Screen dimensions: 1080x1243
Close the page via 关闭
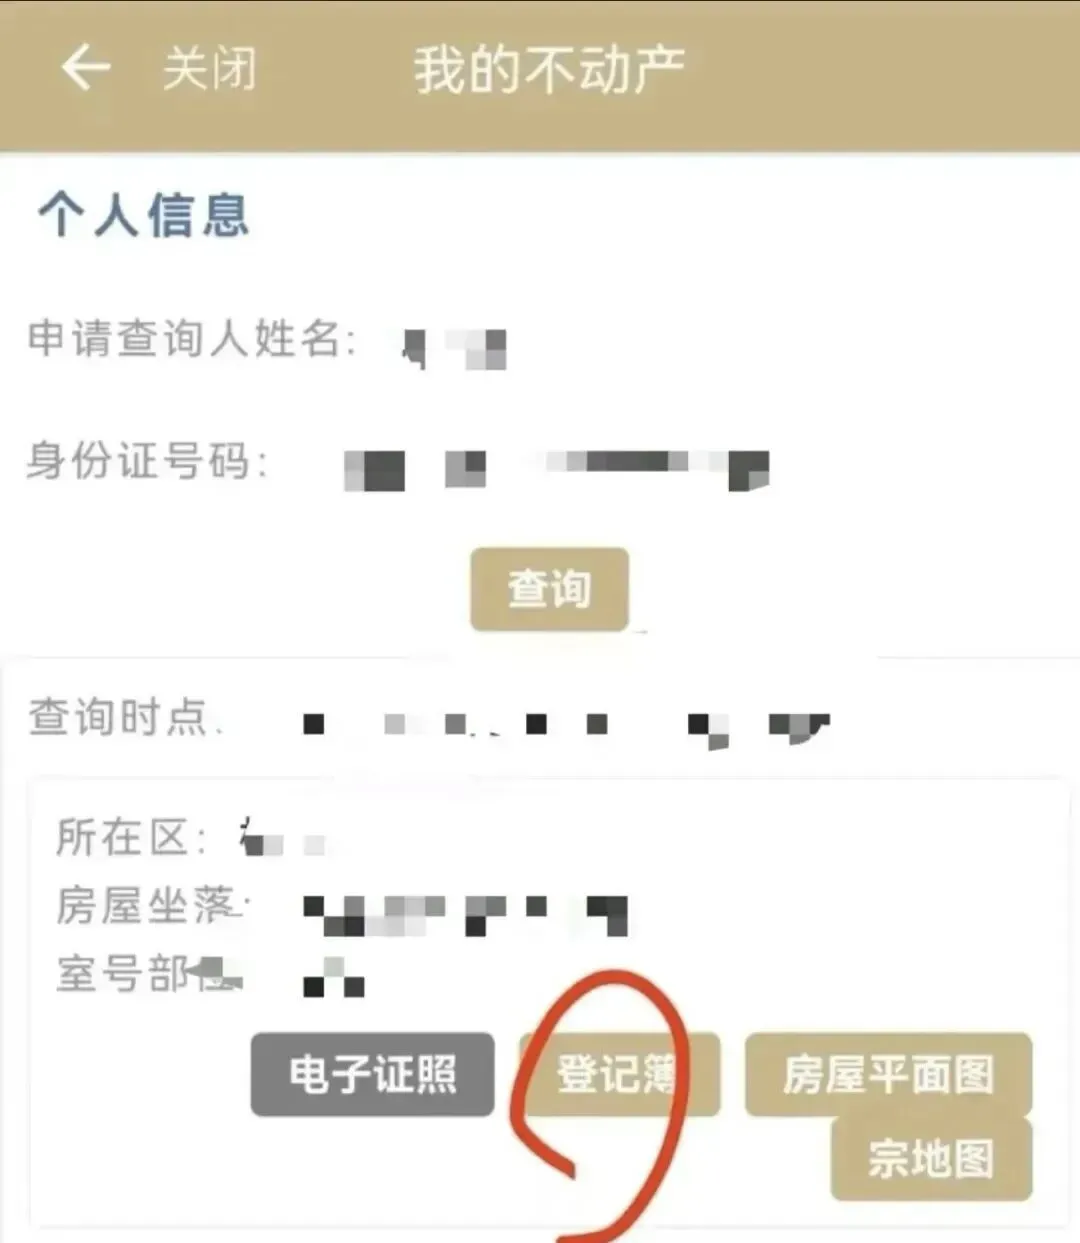pos(210,69)
